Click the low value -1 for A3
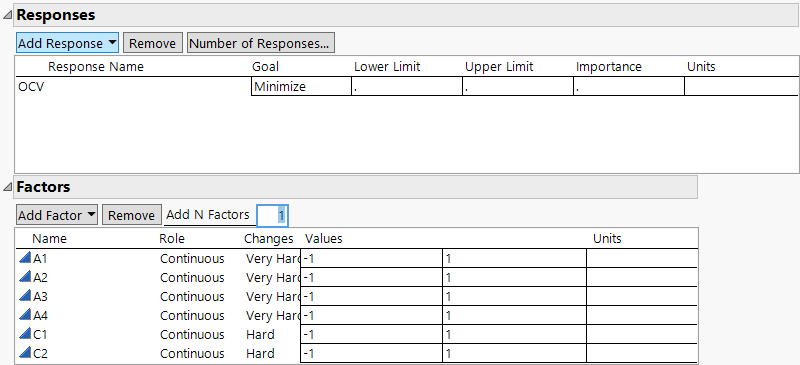This screenshot has height=365, width=800. pos(371,297)
